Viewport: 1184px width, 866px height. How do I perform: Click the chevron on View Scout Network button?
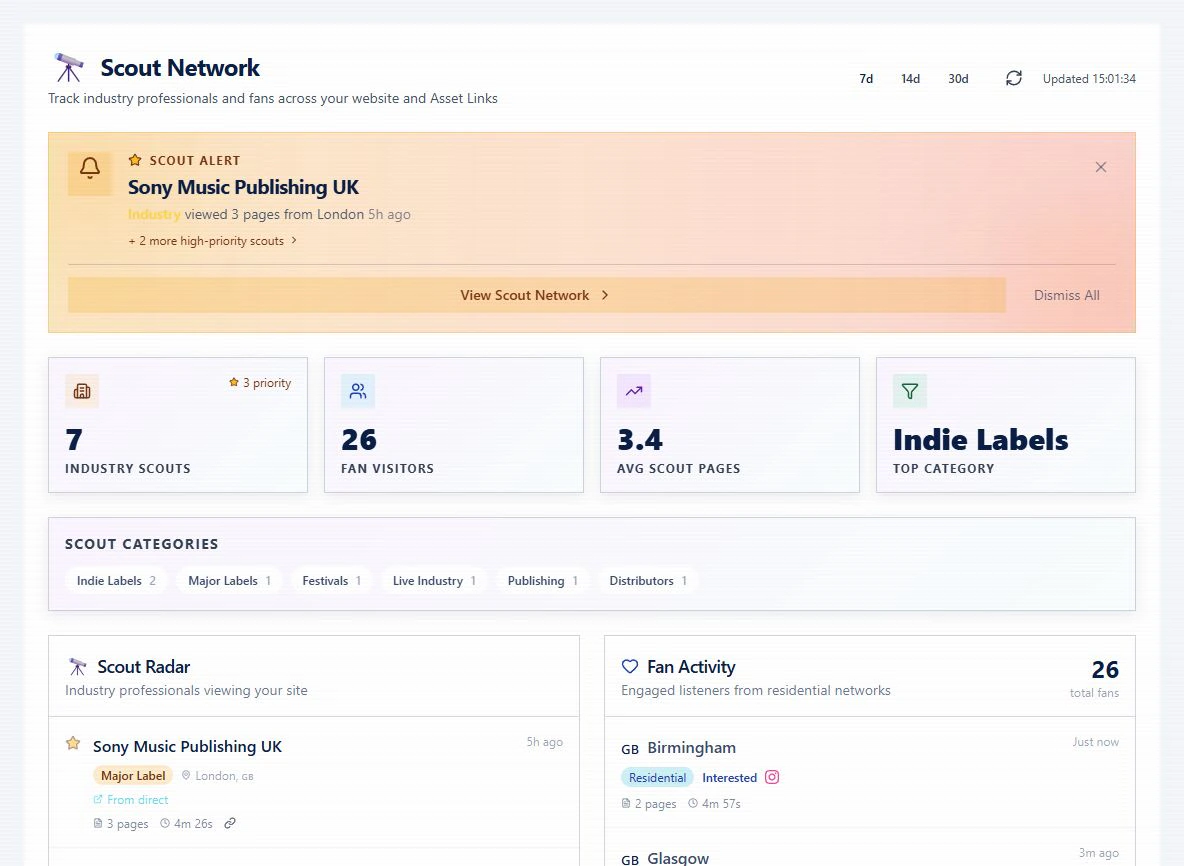tap(605, 295)
